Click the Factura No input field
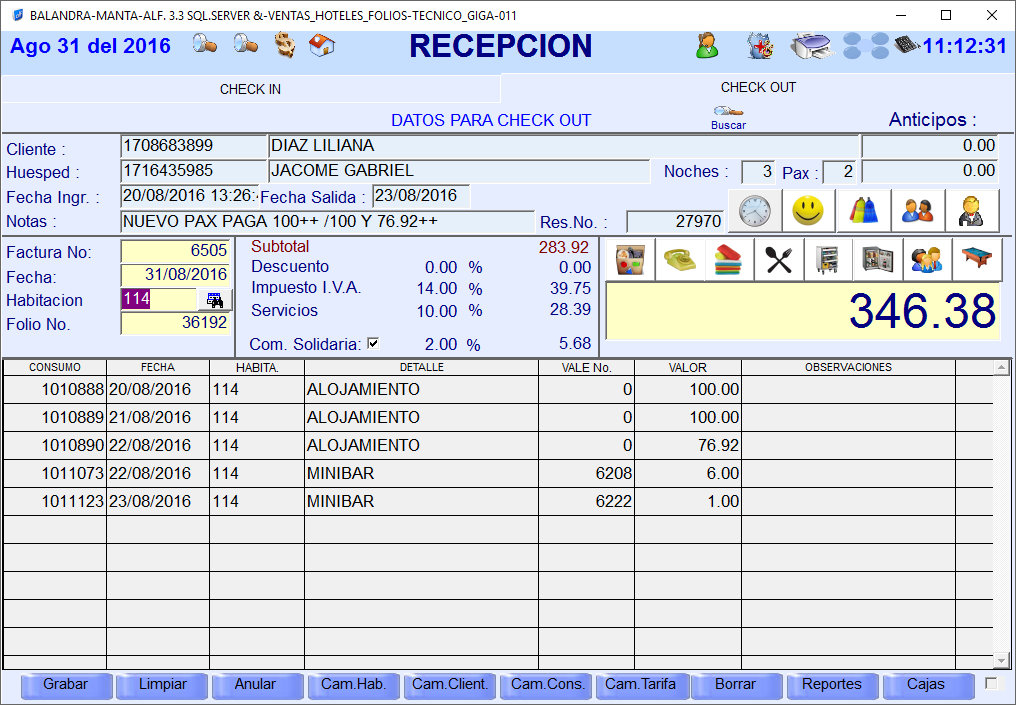 click(x=175, y=251)
